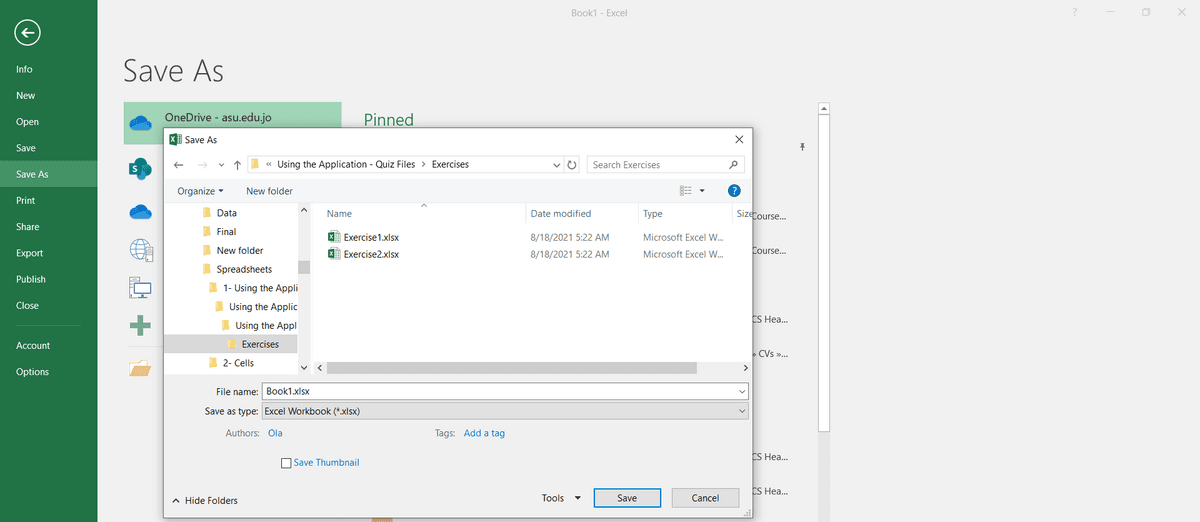Open the Tools dropdown
This screenshot has width=1200, height=522.
tap(563, 498)
